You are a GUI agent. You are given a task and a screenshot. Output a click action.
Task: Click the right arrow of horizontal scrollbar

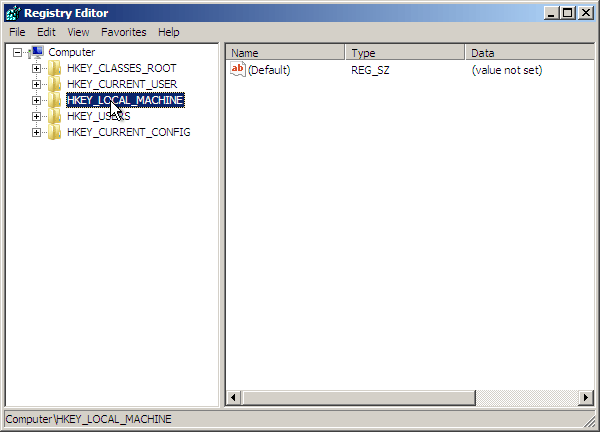(x=586, y=398)
